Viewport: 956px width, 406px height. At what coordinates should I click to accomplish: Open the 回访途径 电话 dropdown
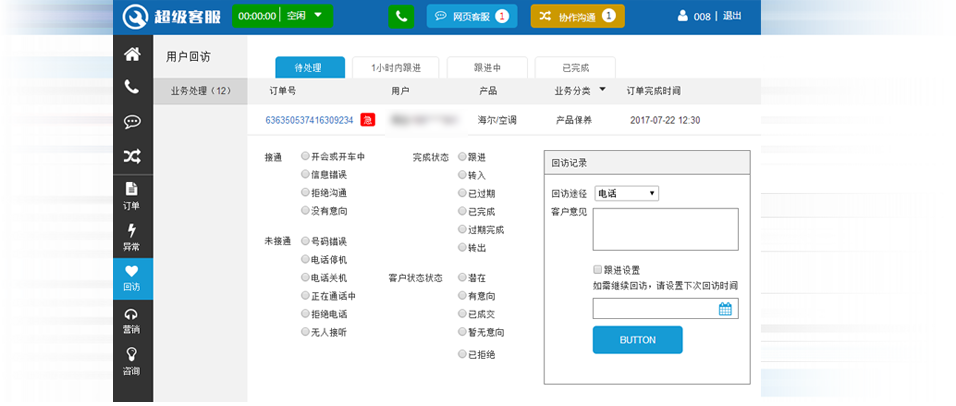(x=626, y=193)
